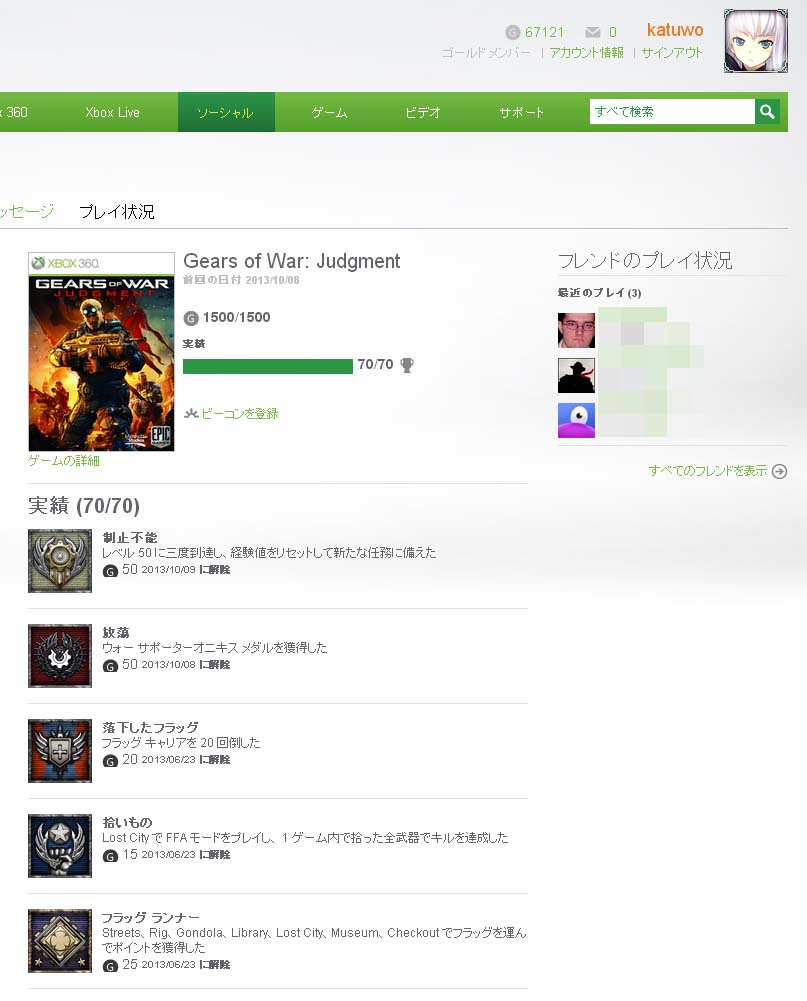Screen dimensions: 807x1001
Task: Click the Gamerscore G icon beside 67121
Action: pos(512,32)
